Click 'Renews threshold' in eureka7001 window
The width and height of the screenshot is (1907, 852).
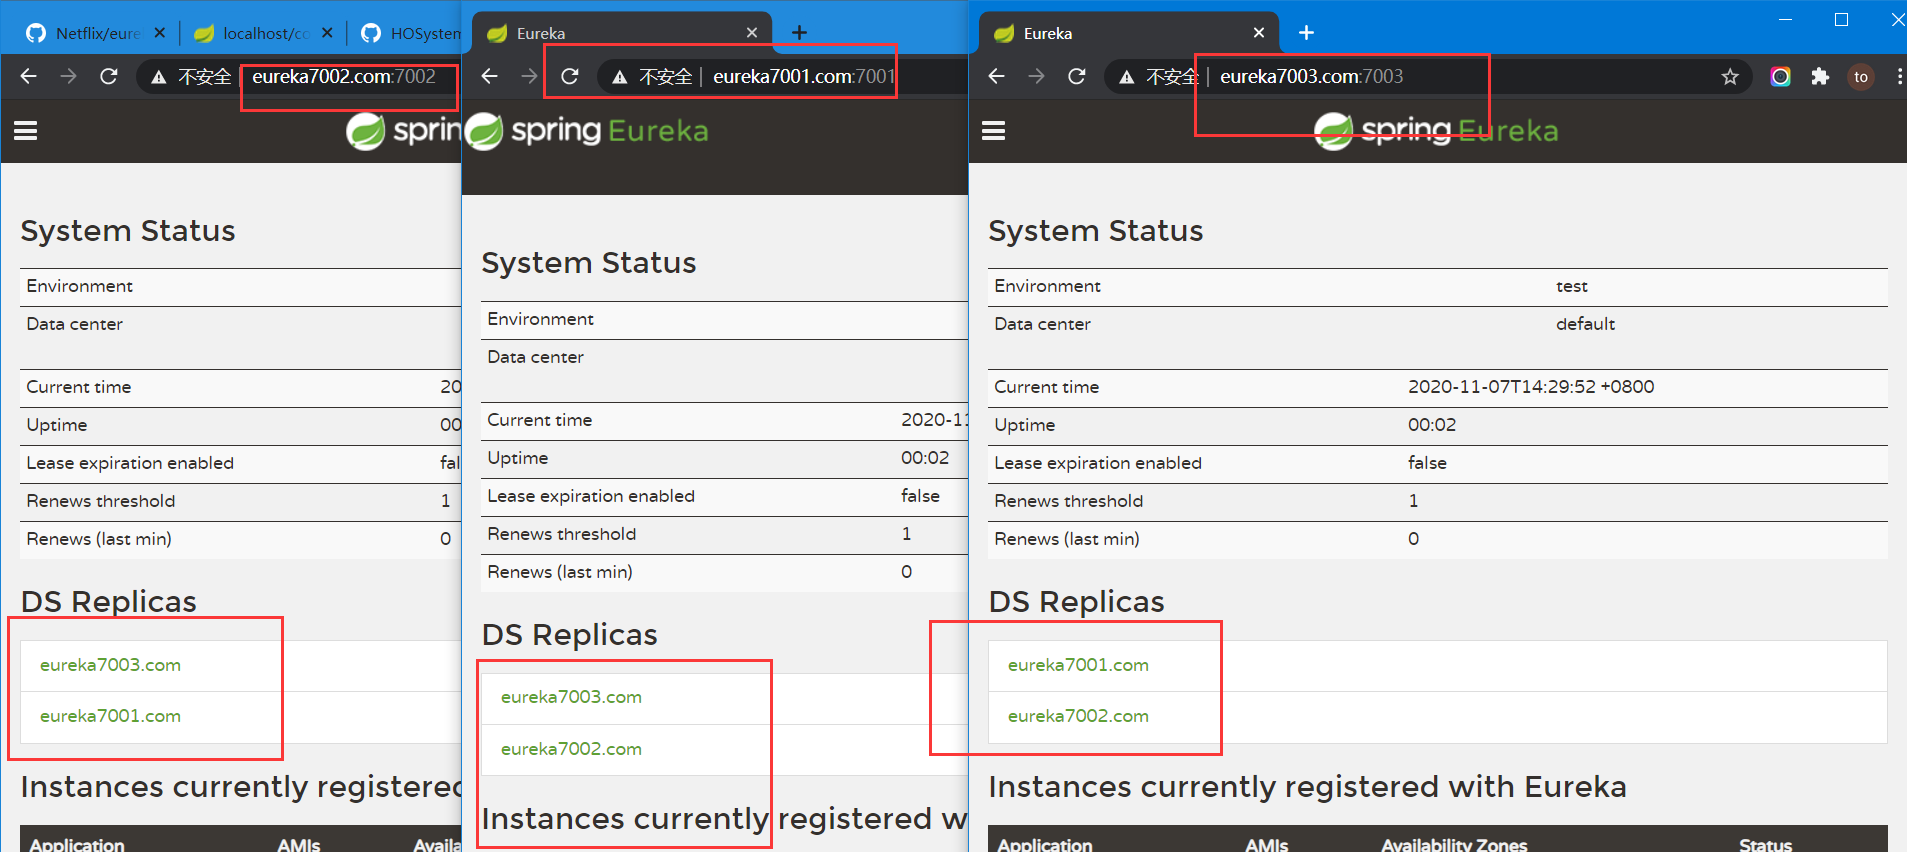click(561, 534)
